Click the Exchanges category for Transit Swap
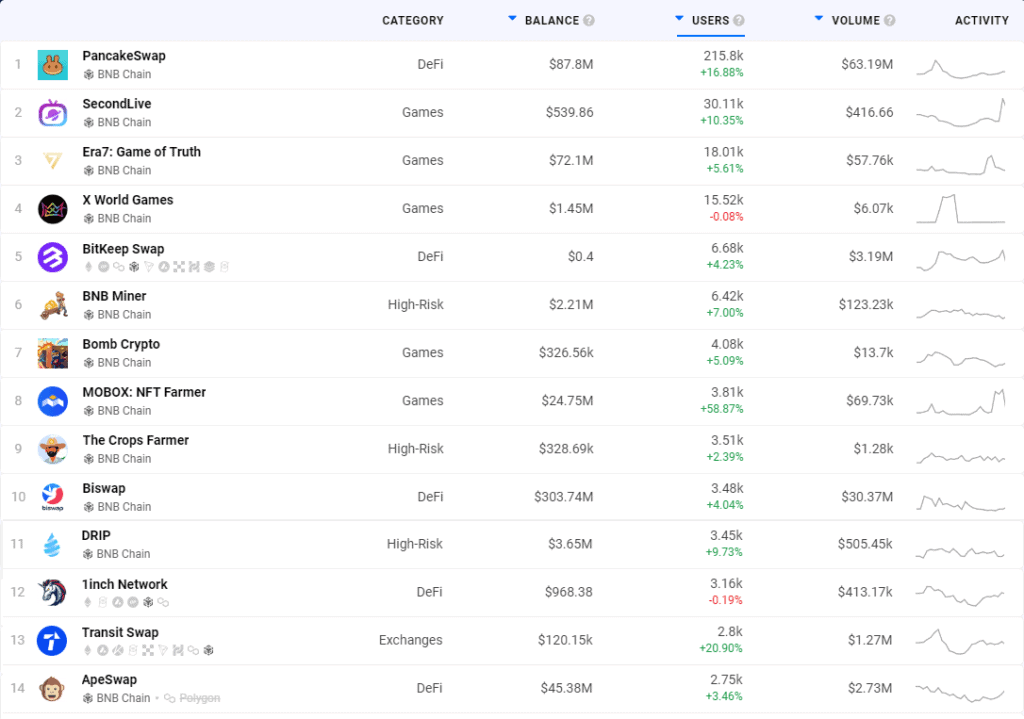 tap(411, 640)
